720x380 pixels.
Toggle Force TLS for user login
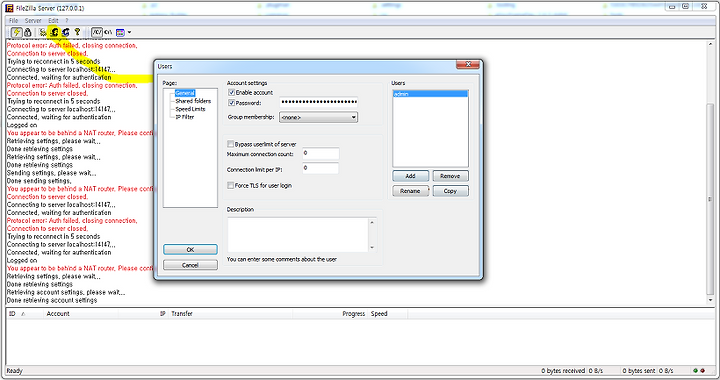coord(231,185)
